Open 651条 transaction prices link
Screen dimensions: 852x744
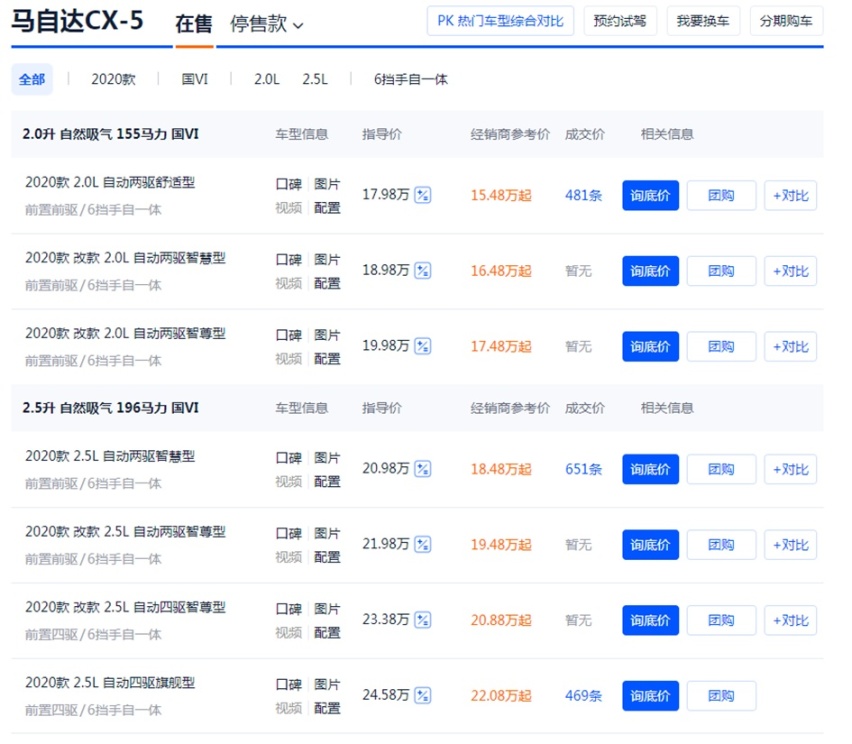(x=584, y=469)
